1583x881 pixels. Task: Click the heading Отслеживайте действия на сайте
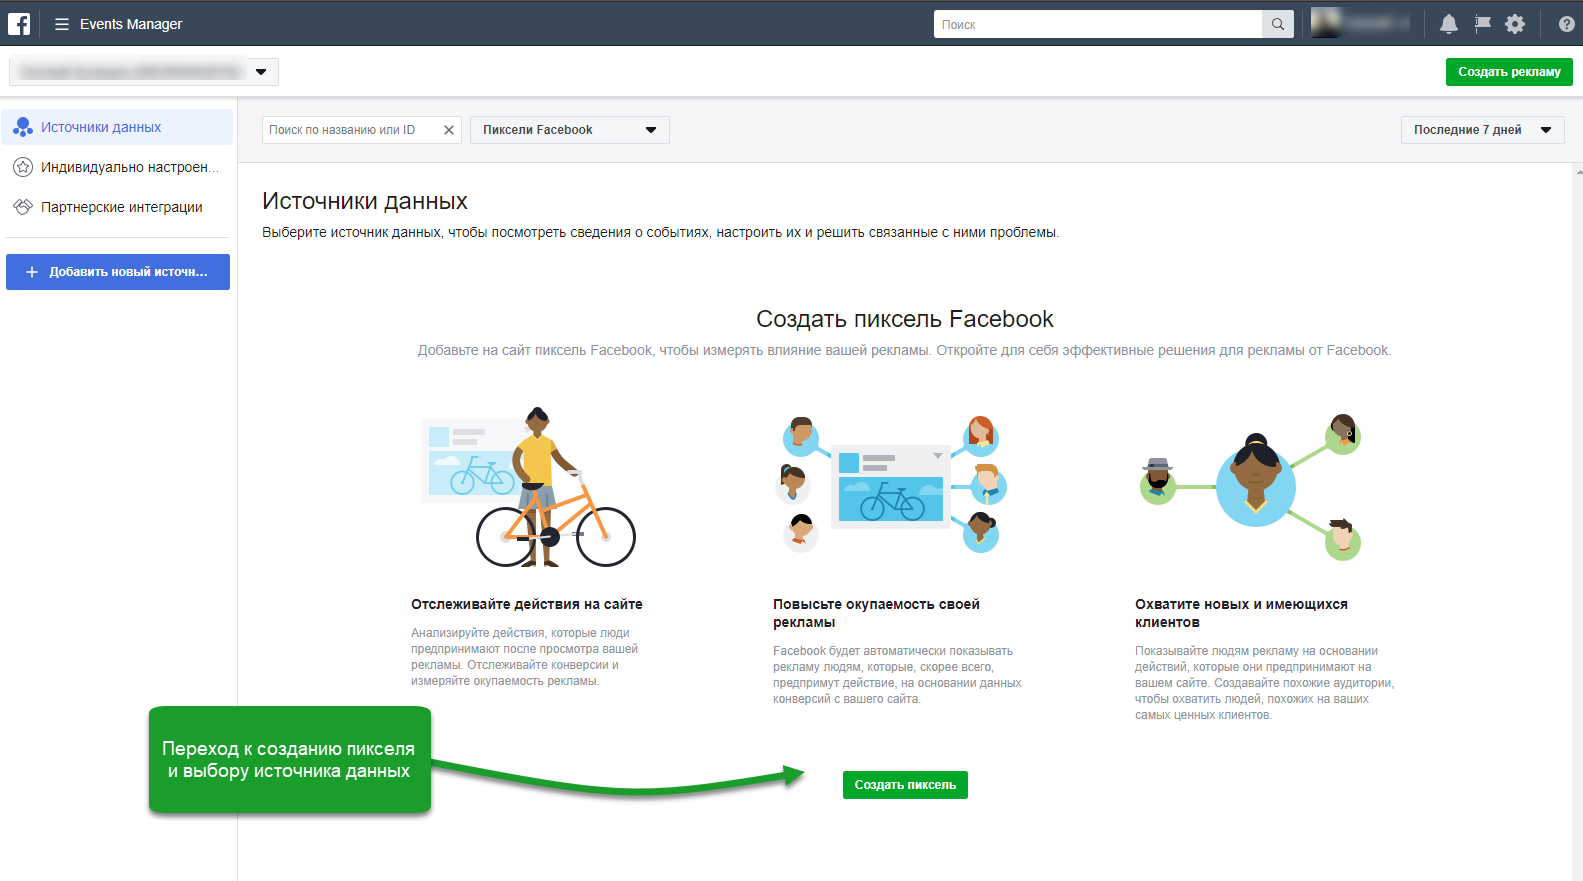(527, 604)
